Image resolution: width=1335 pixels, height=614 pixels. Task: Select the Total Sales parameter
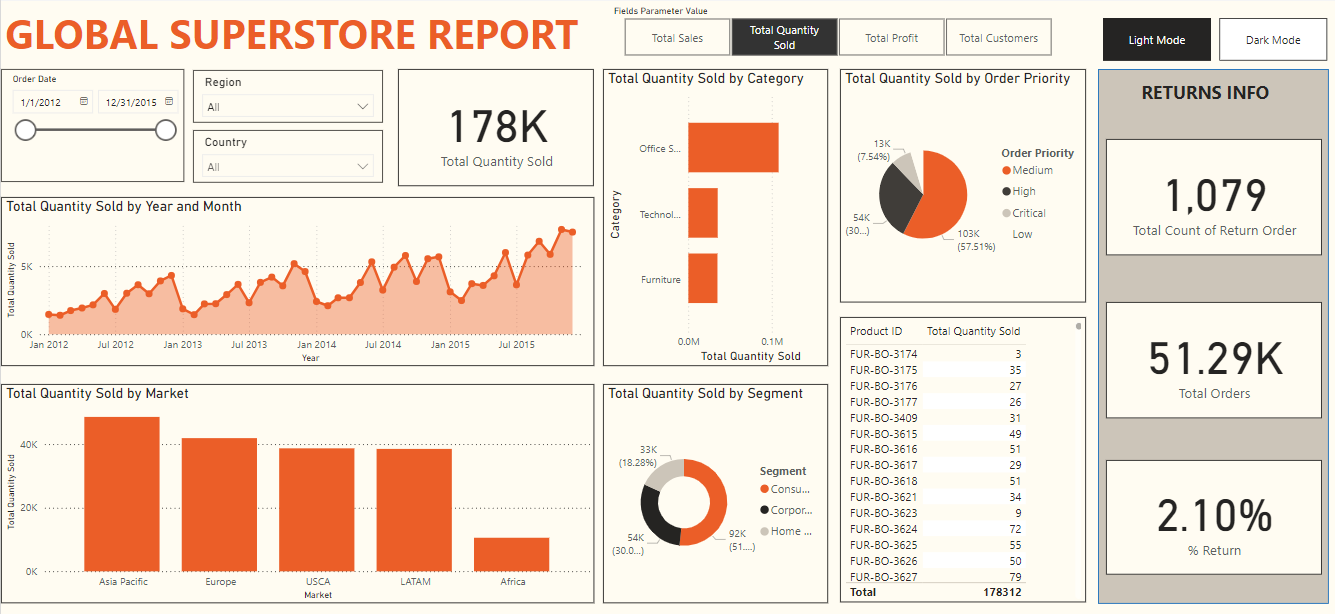pyautogui.click(x=677, y=38)
